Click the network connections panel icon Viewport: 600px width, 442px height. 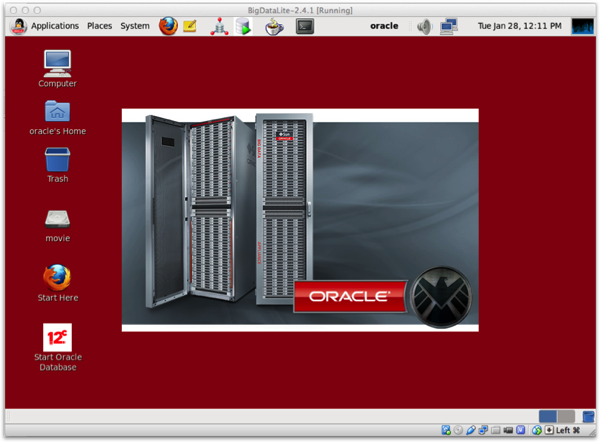[x=448, y=27]
